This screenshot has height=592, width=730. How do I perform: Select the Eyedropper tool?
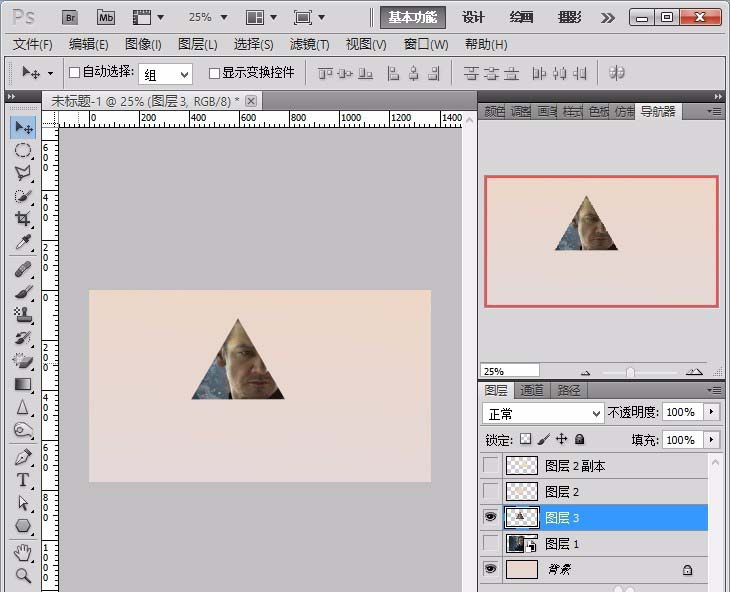pos(22,243)
